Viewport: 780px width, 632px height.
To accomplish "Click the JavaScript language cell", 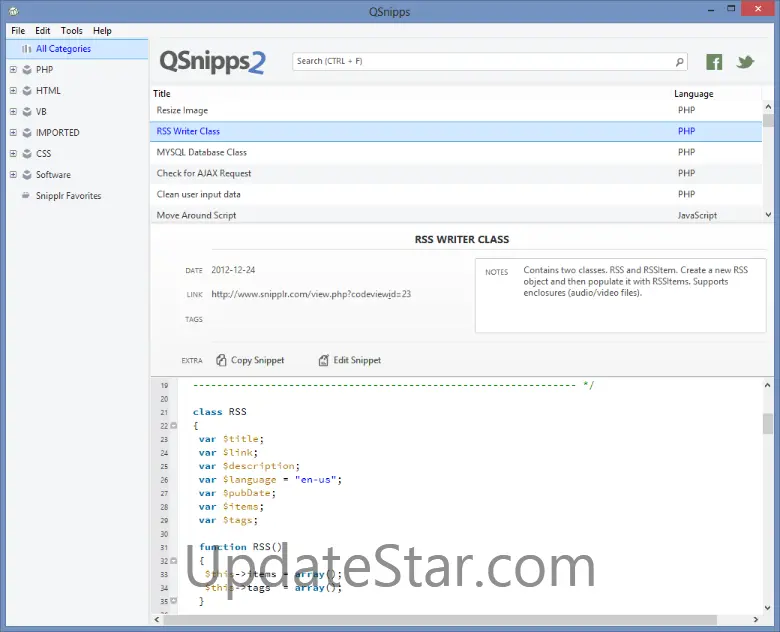I will pyautogui.click(x=697, y=215).
